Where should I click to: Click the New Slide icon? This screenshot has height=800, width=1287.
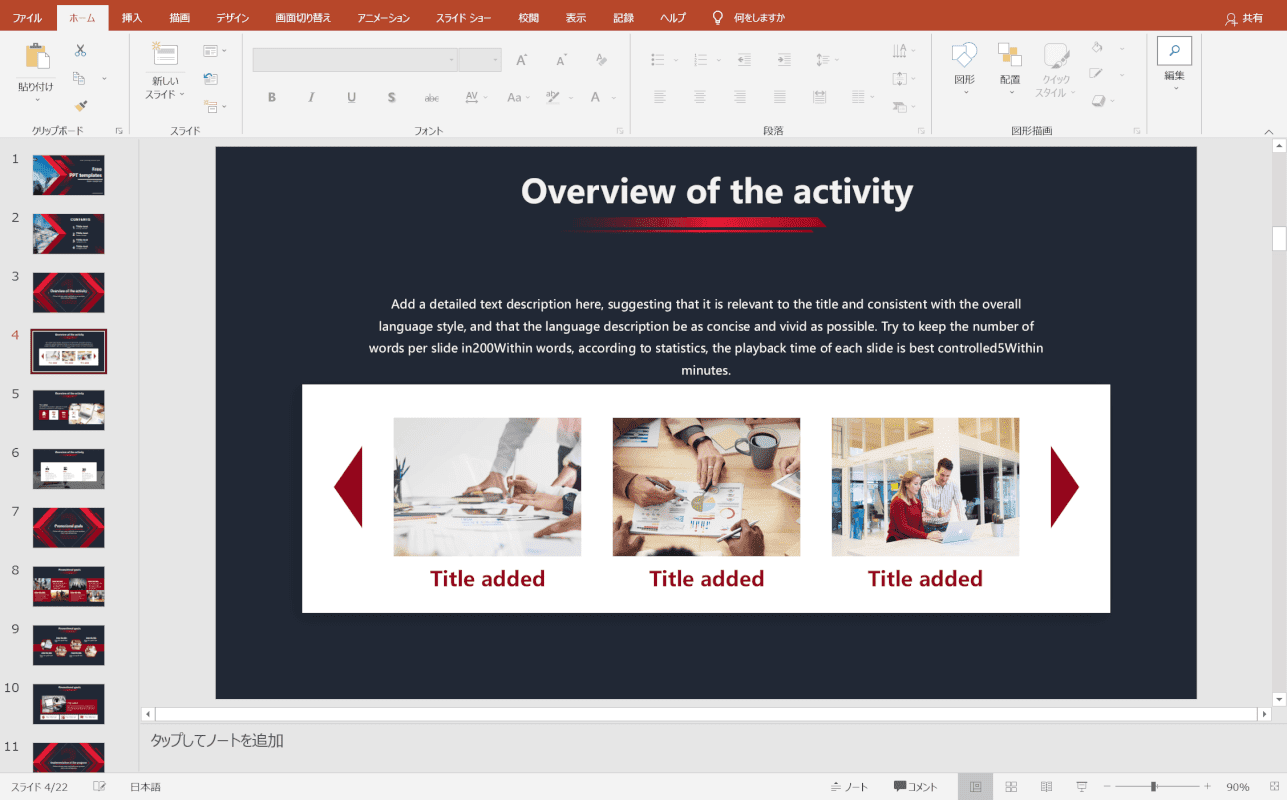coord(164,55)
